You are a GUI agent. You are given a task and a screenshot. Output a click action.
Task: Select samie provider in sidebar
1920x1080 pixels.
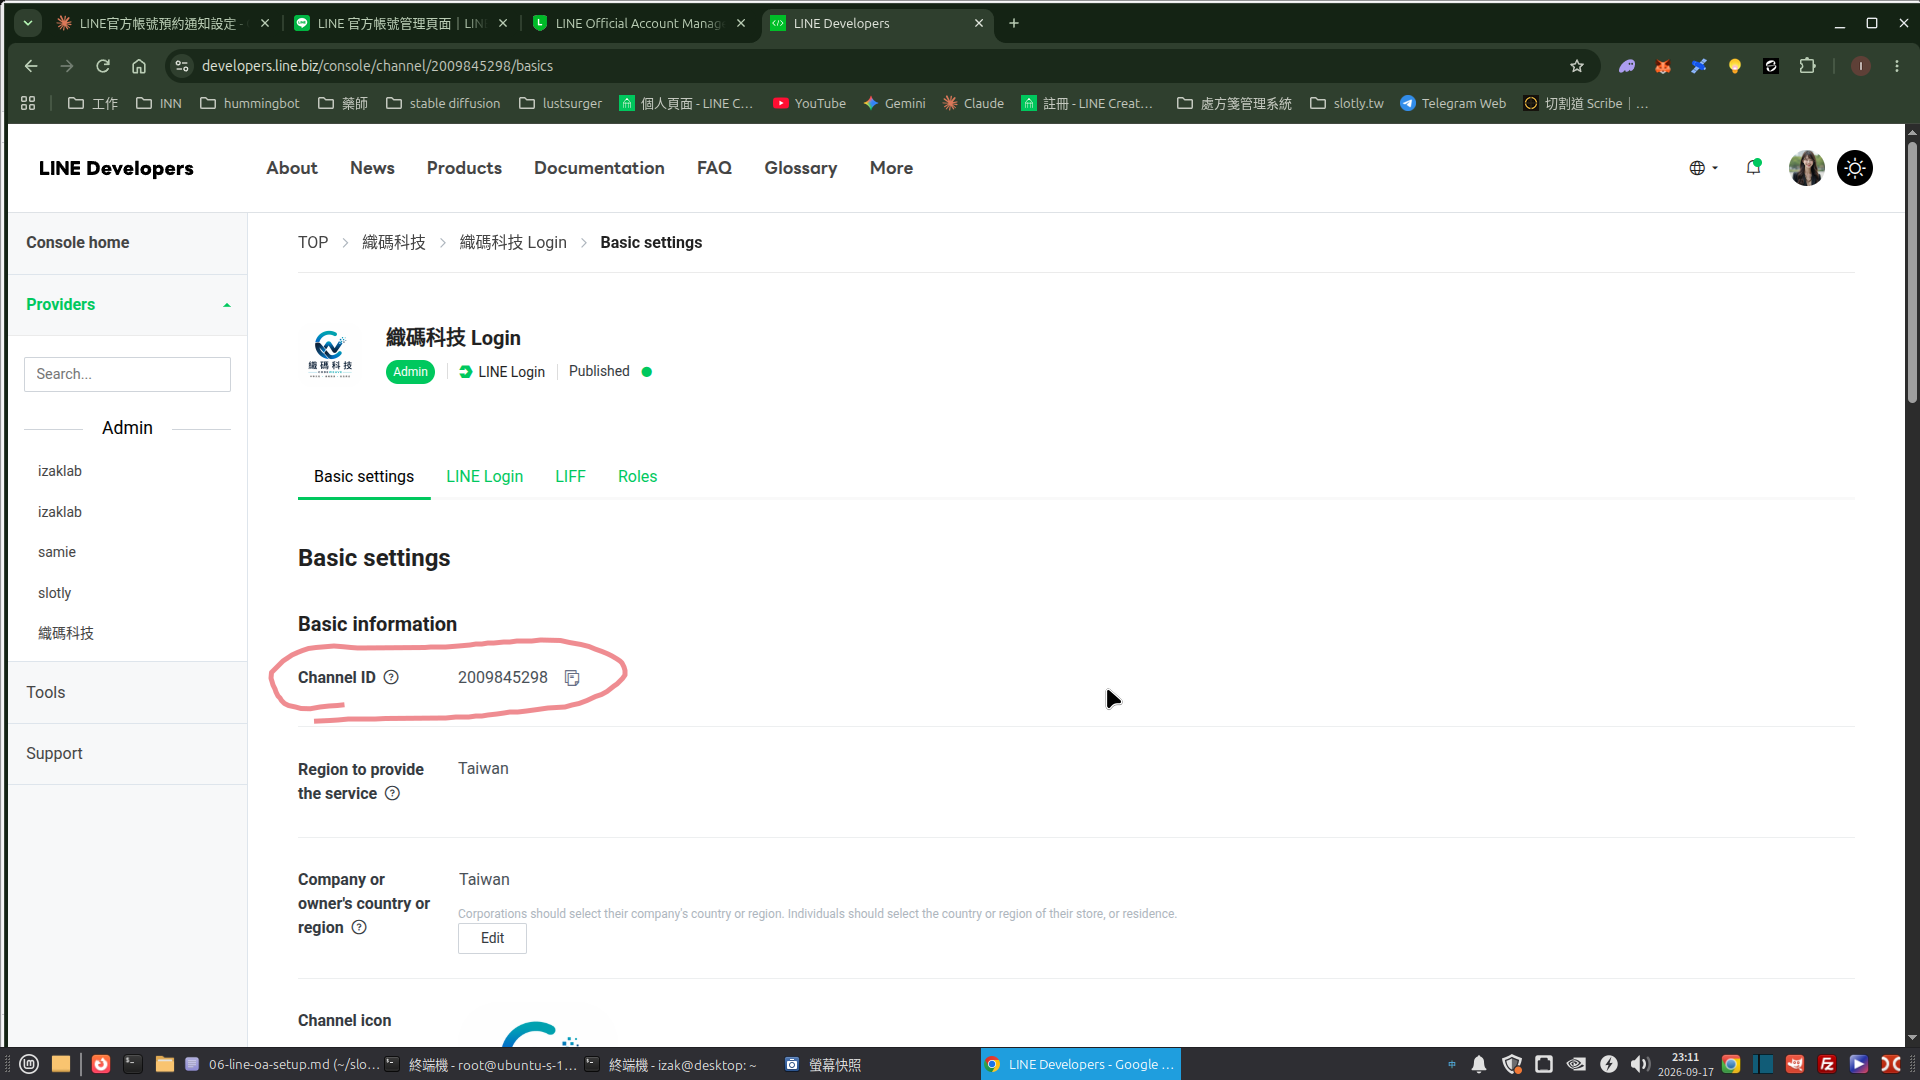point(57,552)
